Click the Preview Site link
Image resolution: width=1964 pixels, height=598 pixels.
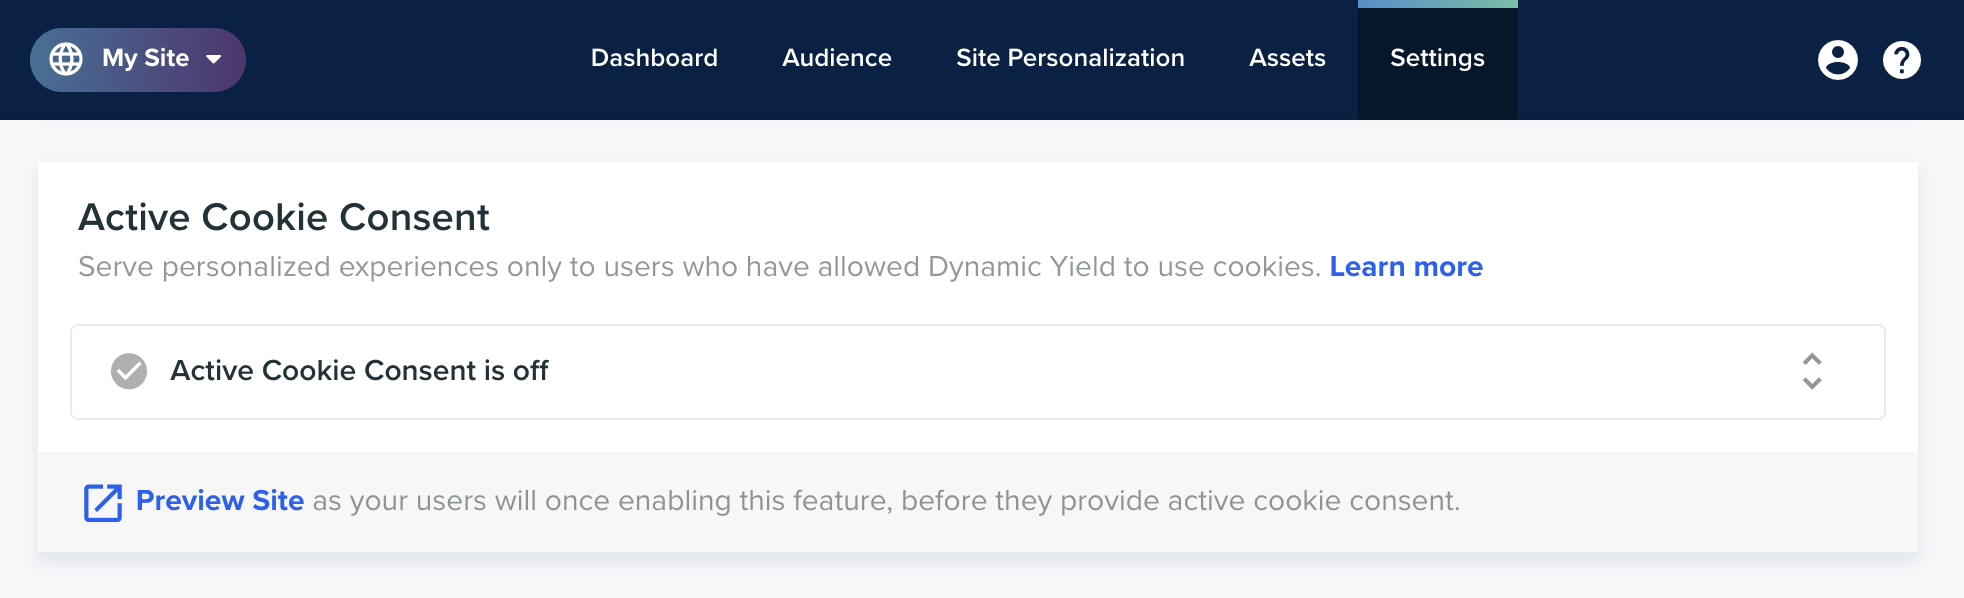click(220, 500)
